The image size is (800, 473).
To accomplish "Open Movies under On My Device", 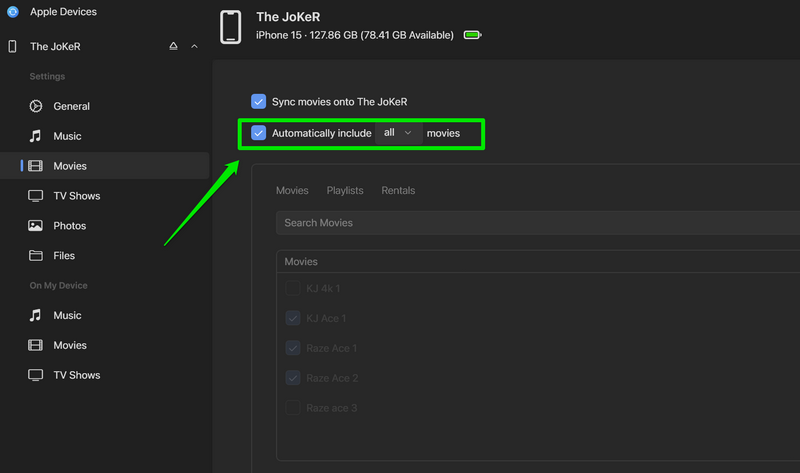I will click(70, 345).
